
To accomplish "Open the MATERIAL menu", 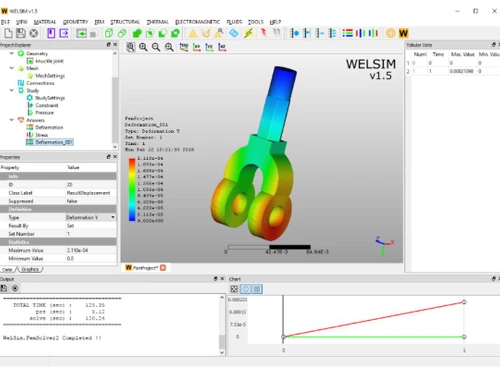I will (x=45, y=22).
